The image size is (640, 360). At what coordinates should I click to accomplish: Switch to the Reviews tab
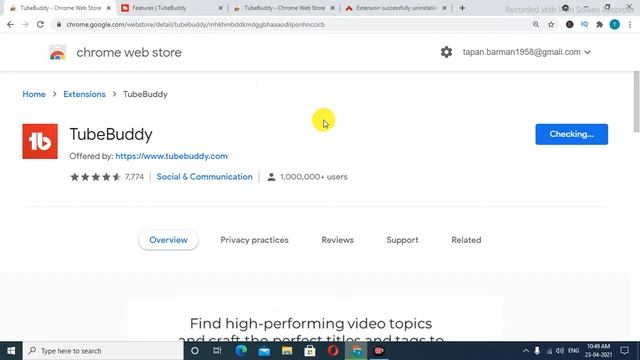click(x=338, y=240)
